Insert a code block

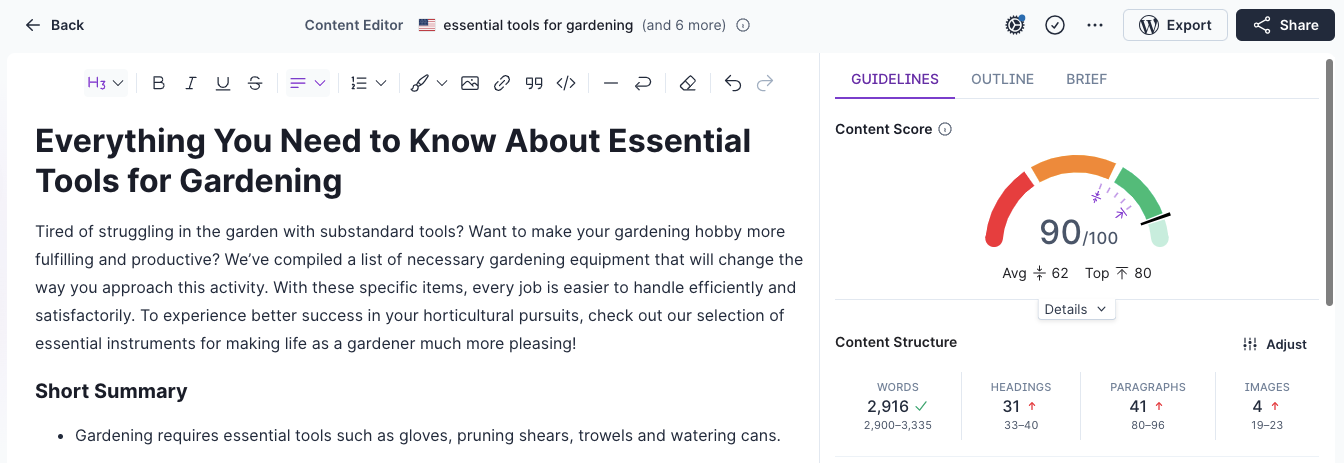[x=566, y=83]
